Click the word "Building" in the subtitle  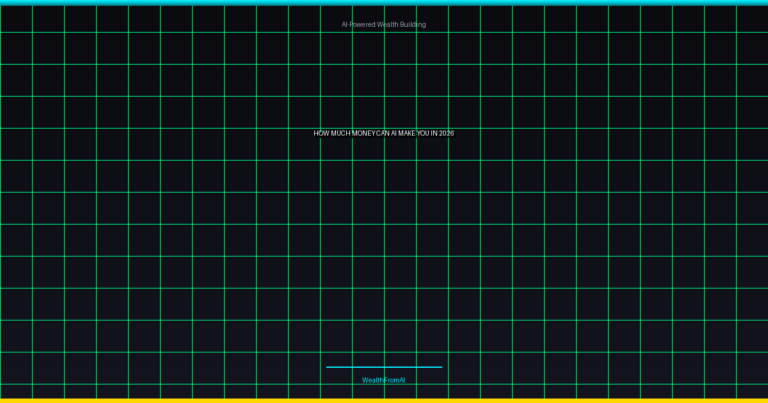click(413, 24)
